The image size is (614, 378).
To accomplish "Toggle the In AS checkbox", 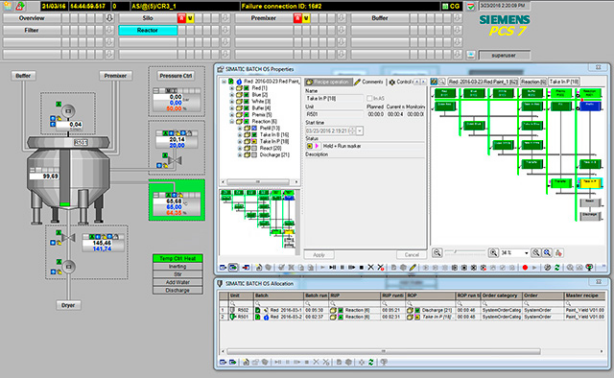I will [x=369, y=98].
